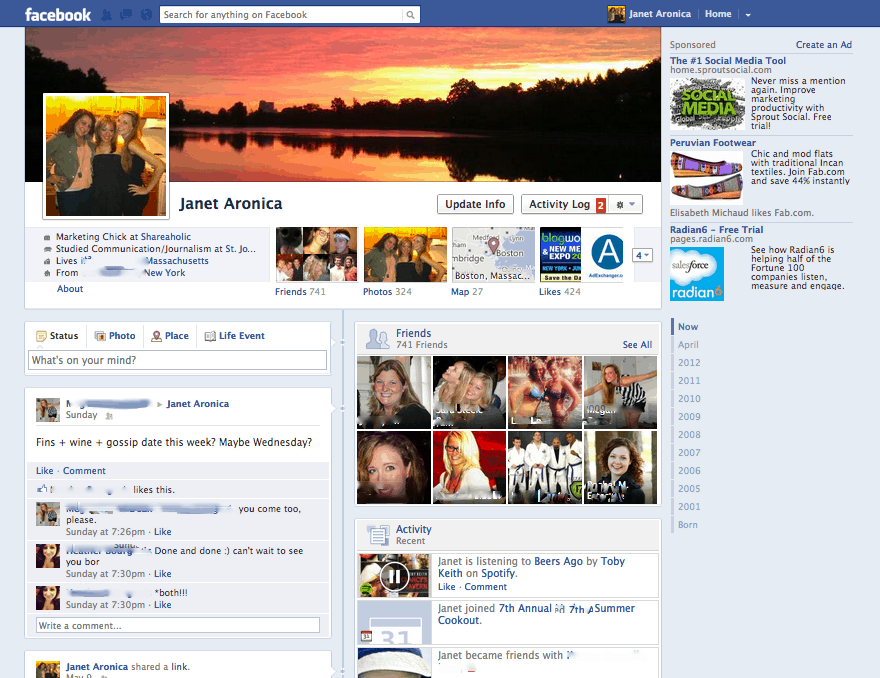
Task: Click the Update Info button
Action: pos(475,204)
